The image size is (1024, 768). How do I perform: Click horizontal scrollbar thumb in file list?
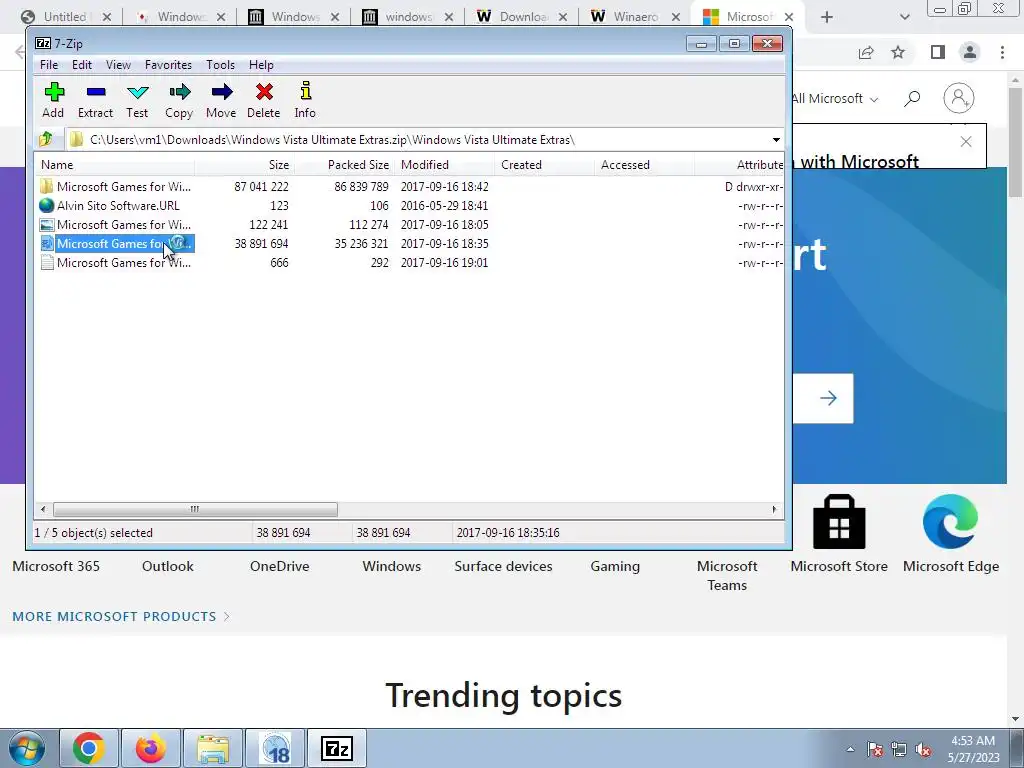coord(195,509)
